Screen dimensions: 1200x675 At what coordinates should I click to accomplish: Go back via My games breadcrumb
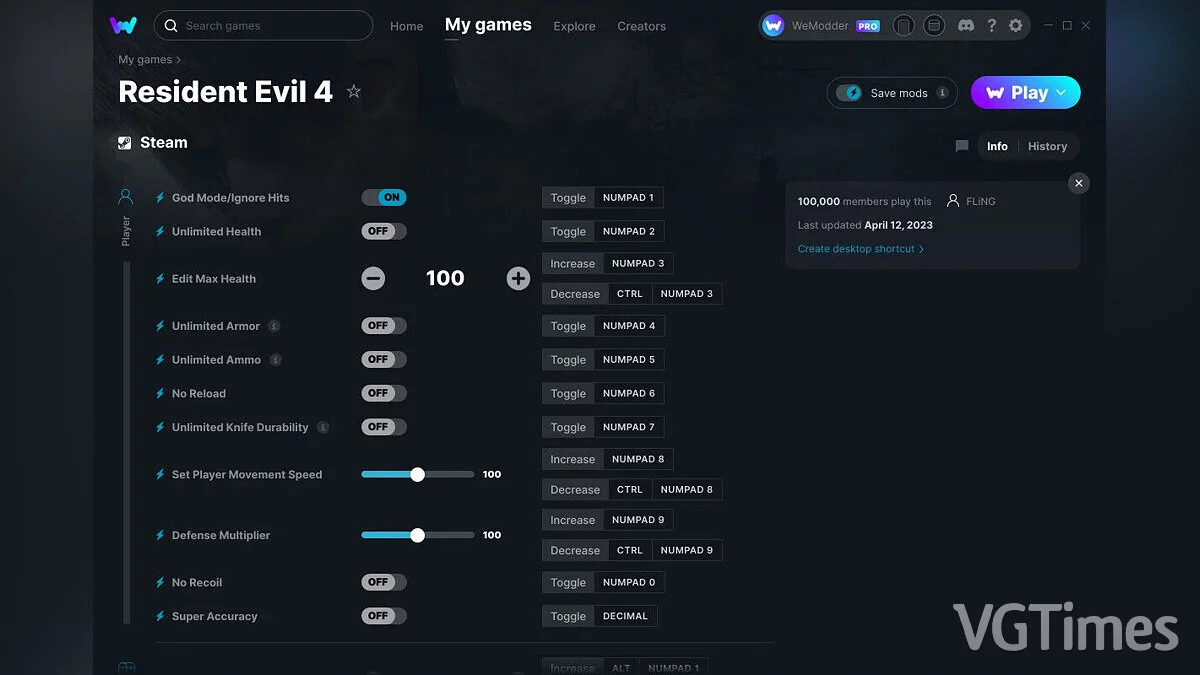[x=145, y=60]
